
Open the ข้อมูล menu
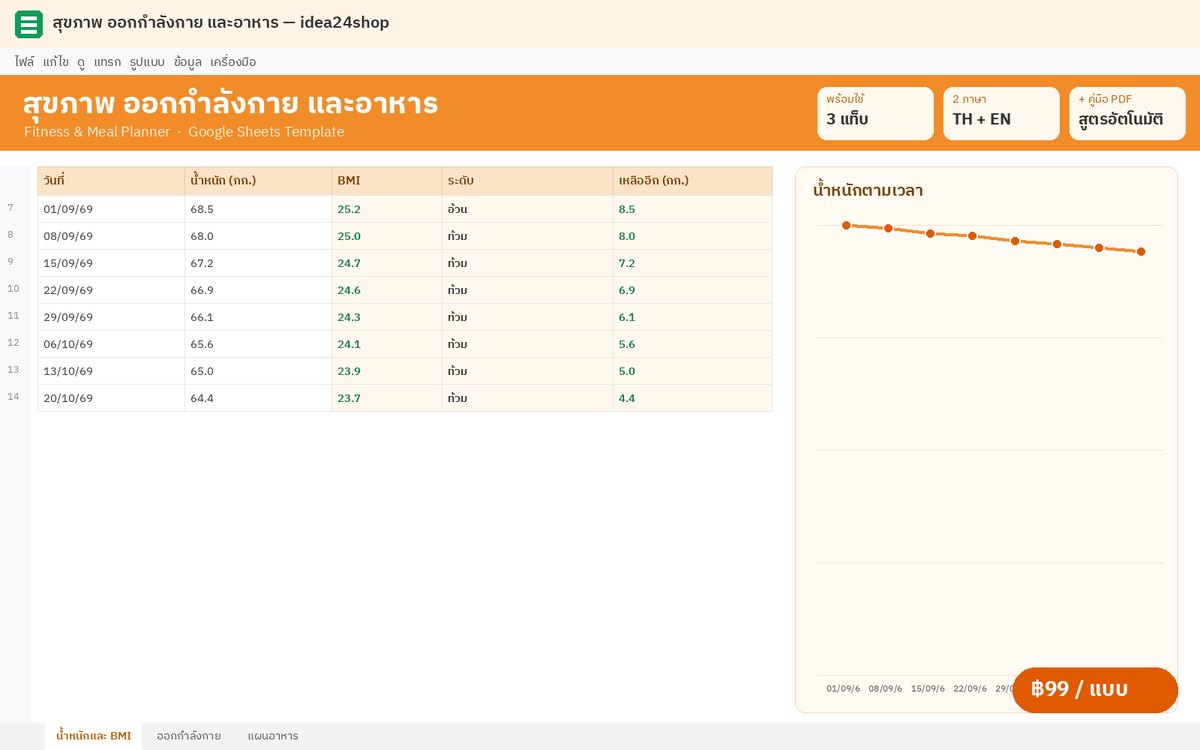pos(188,62)
